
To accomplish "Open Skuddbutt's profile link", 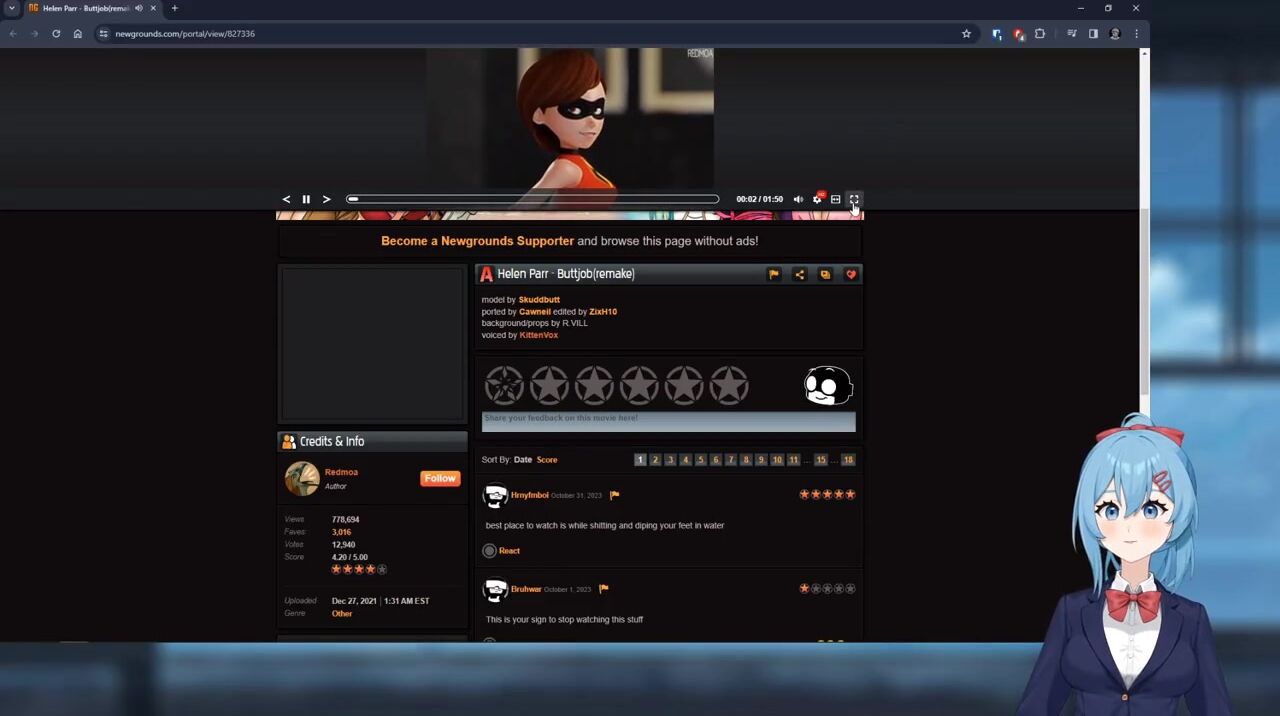I will click(539, 300).
